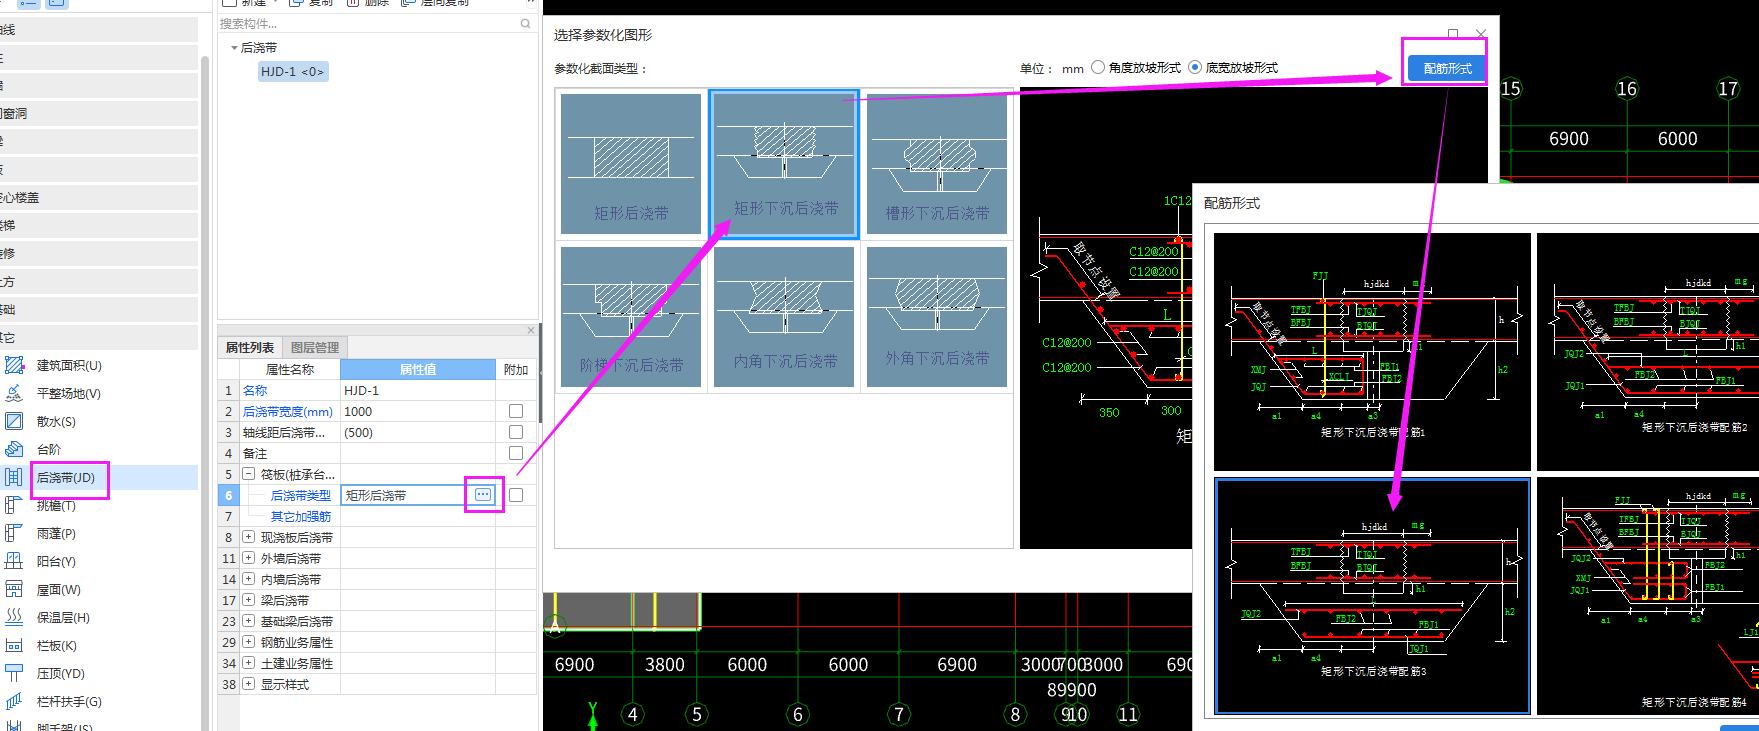The height and width of the screenshot is (731, 1759).
Task: Select 矩形下沉后浇带配筋4 diagram
Action: 1648,596
